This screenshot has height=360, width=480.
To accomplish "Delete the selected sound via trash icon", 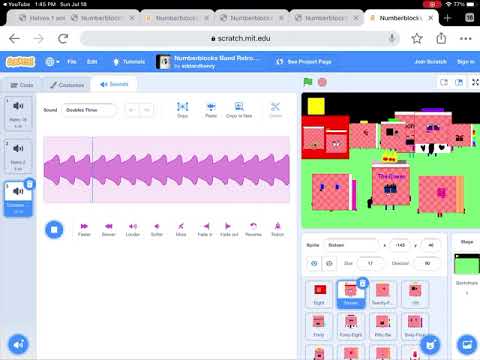I will coord(30,184).
